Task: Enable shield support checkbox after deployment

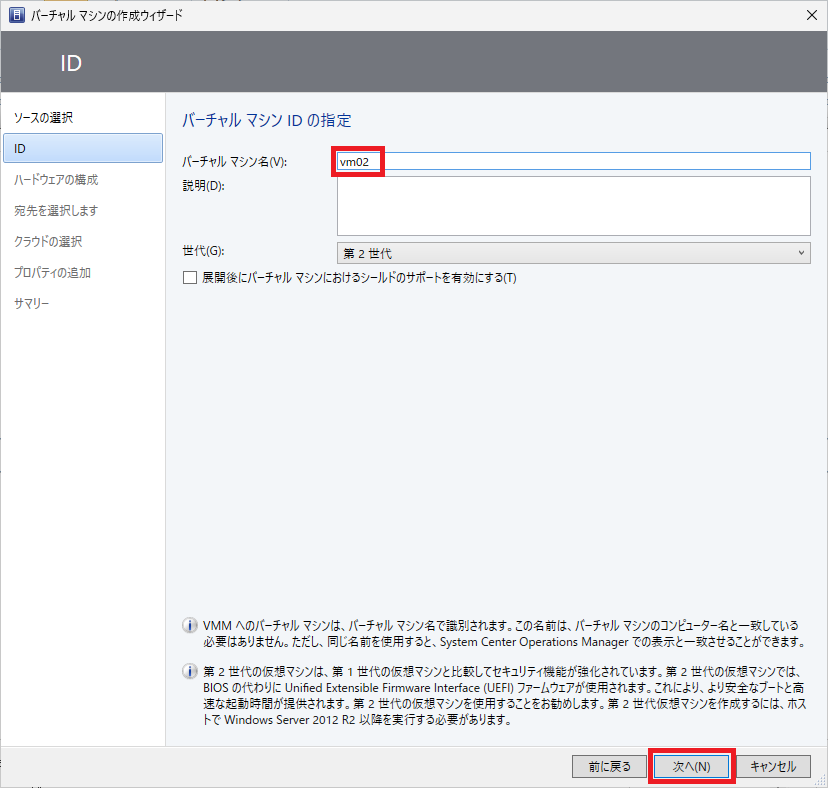Action: point(190,277)
